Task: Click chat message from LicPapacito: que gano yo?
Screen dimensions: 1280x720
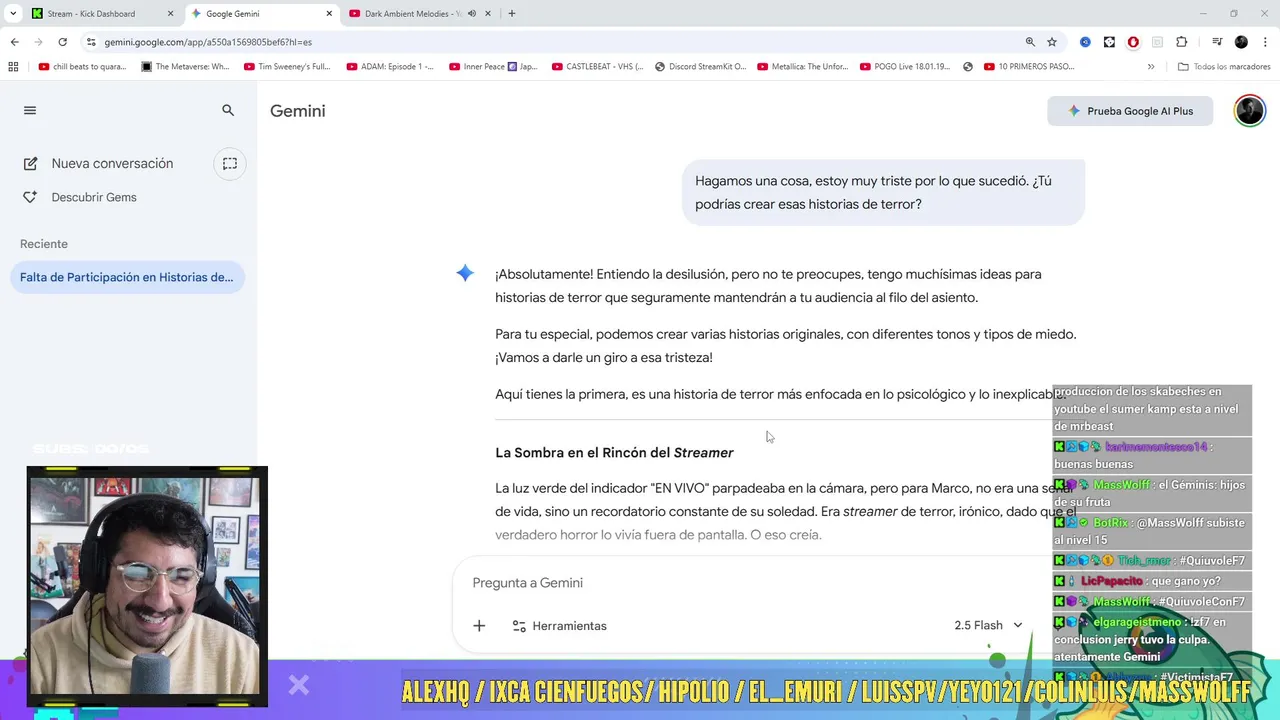Action: click(x=1151, y=581)
